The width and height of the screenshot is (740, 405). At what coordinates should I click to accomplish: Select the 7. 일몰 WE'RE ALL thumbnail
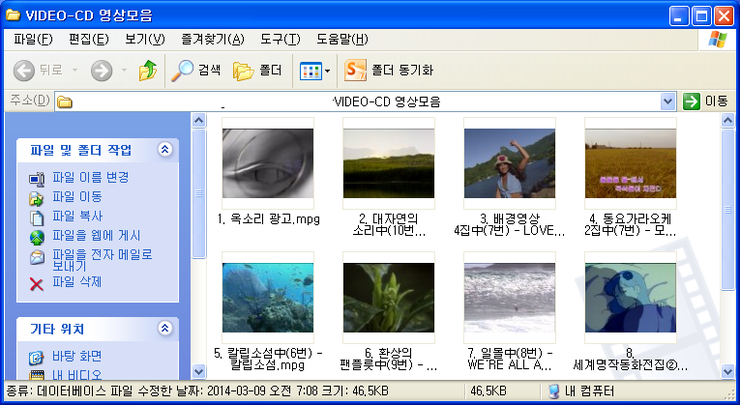coord(510,297)
